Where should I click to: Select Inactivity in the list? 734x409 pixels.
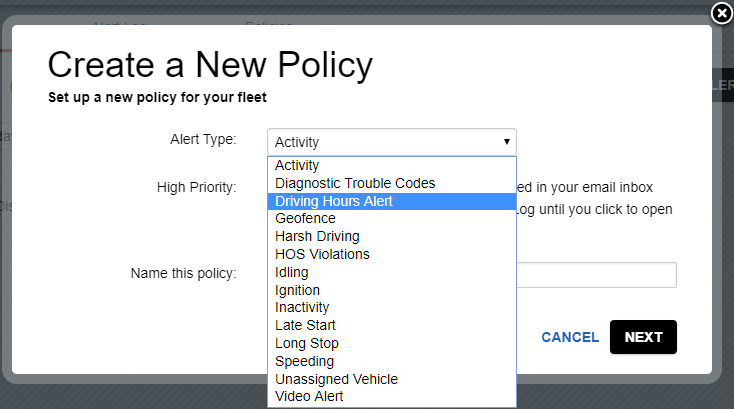[392, 307]
